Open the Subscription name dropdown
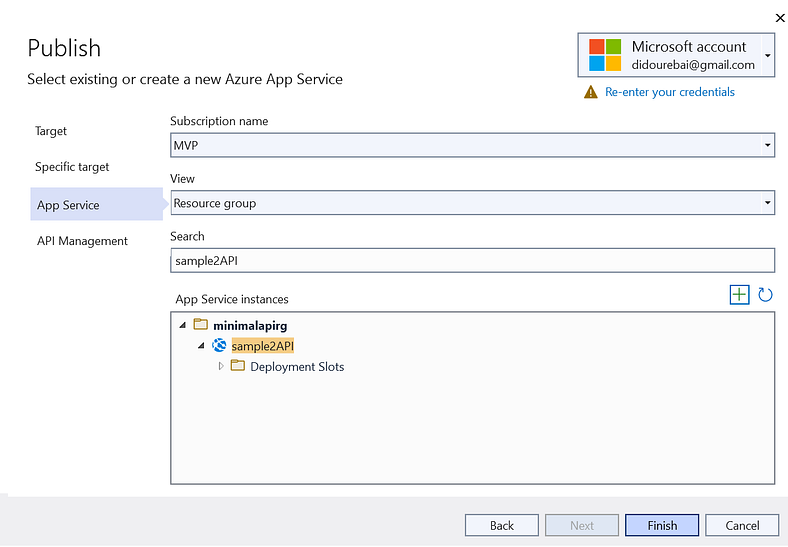Screen dimensions: 788x547 click(x=767, y=146)
